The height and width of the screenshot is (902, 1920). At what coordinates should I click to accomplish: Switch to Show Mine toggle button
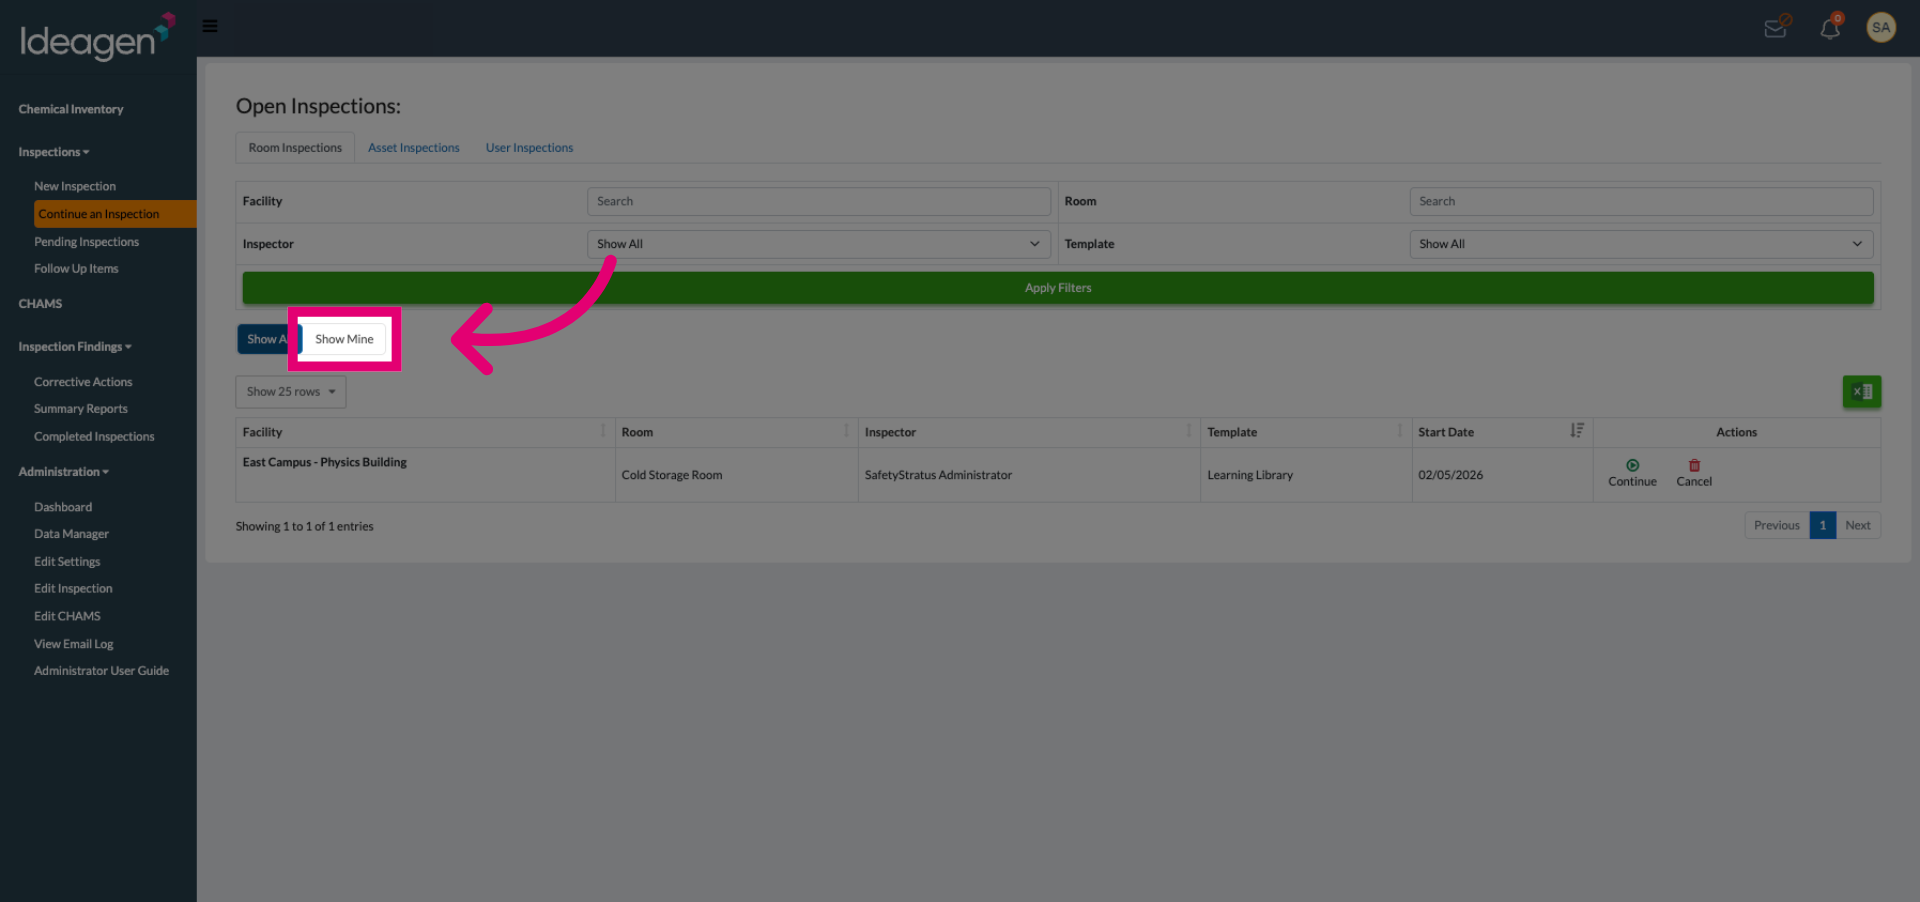coord(344,339)
